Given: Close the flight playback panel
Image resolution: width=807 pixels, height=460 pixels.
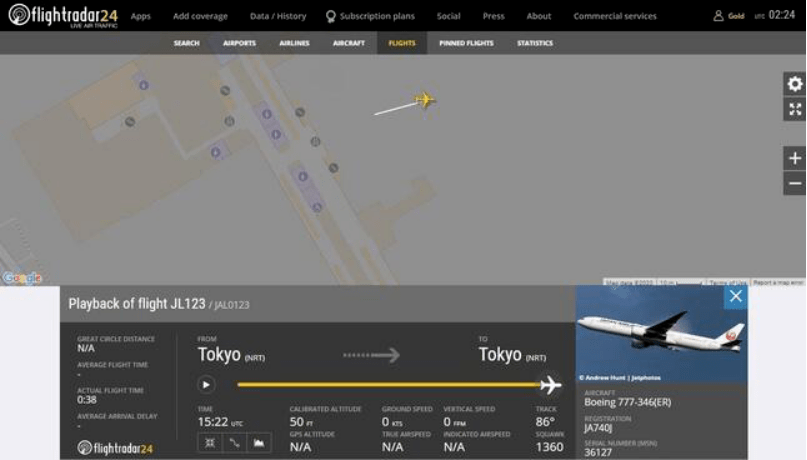Looking at the screenshot, I should click(735, 296).
